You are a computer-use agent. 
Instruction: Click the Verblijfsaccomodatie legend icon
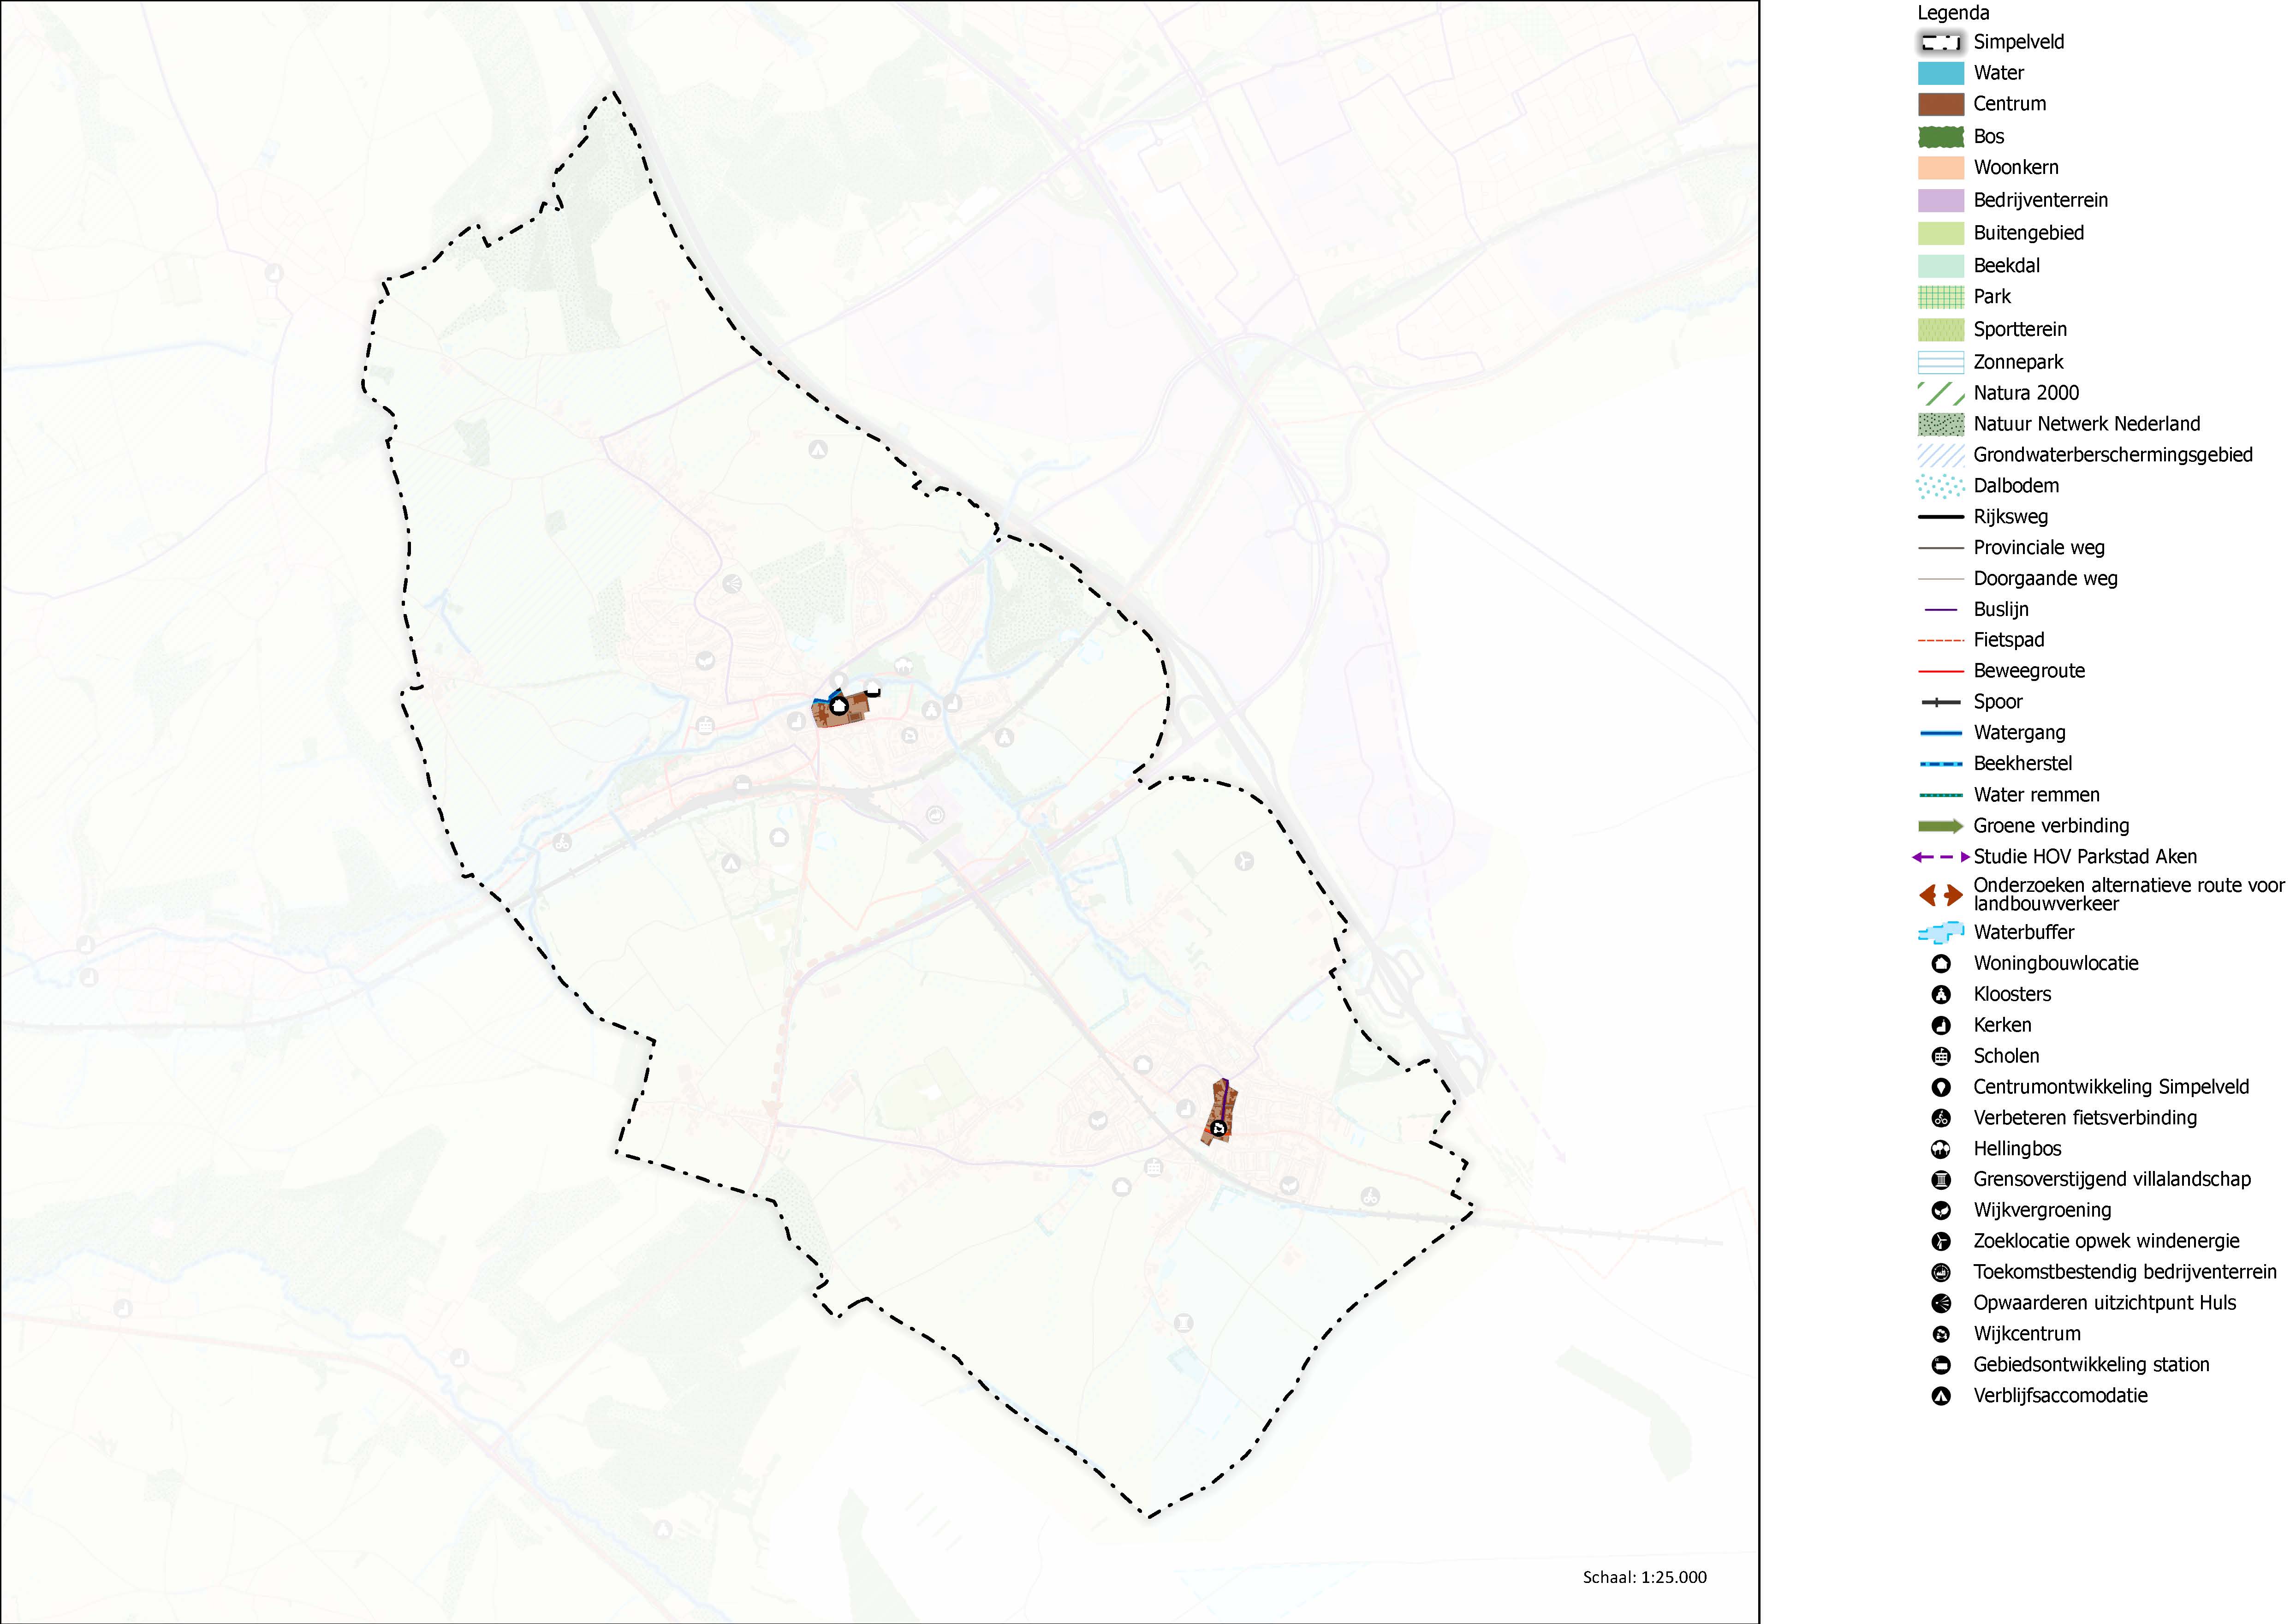click(1940, 1396)
